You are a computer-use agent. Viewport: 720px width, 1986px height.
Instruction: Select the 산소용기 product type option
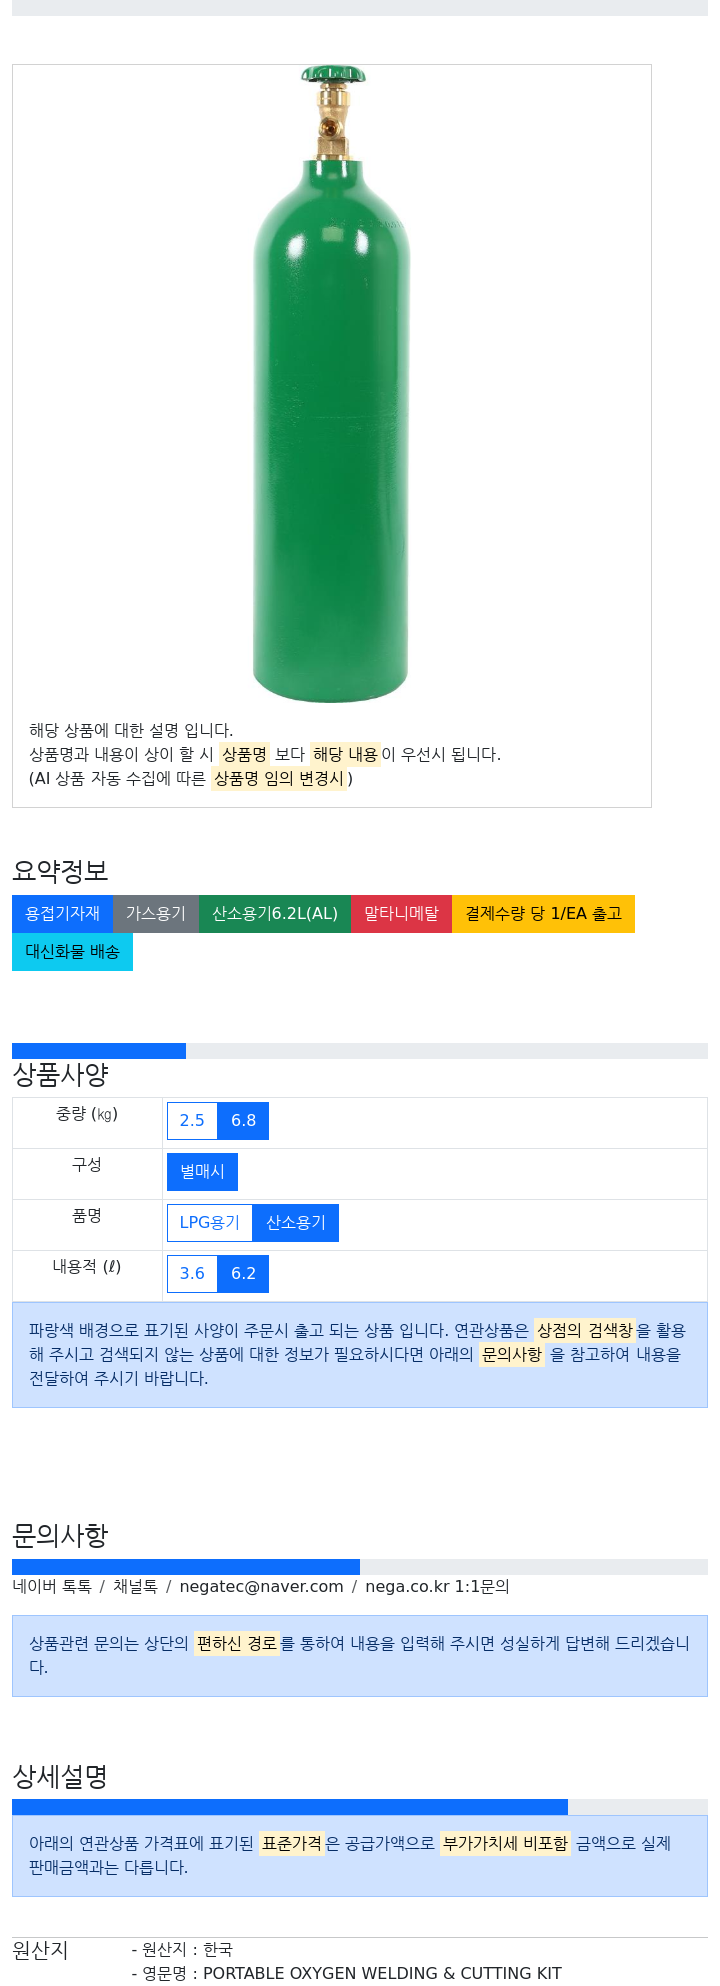[296, 1223]
